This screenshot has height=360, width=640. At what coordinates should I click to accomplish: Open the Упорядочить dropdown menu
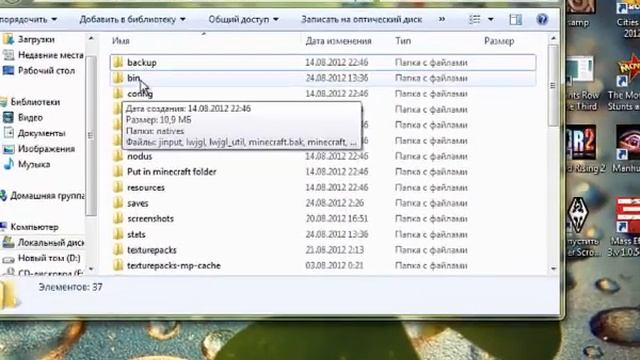pyautogui.click(x=29, y=19)
